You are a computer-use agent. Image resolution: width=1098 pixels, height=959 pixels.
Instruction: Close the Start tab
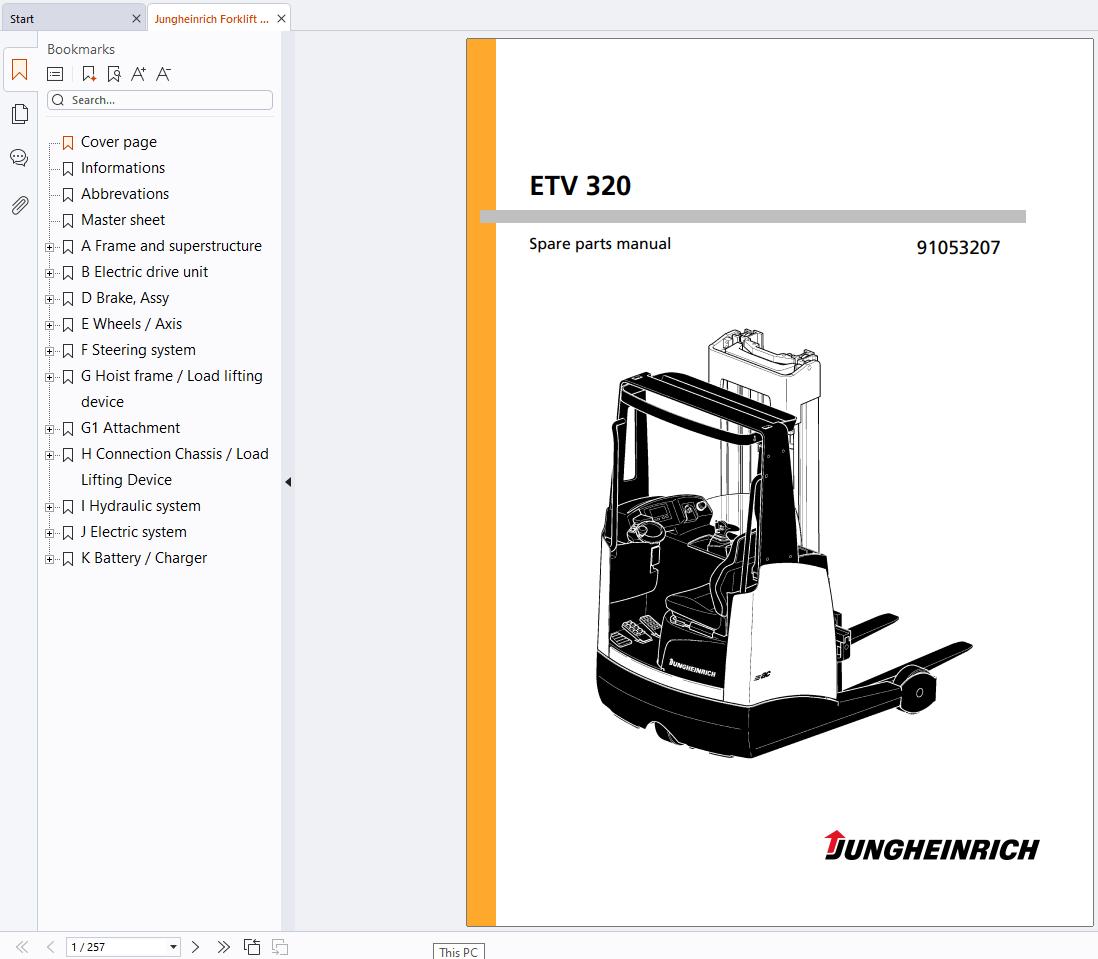coord(136,19)
